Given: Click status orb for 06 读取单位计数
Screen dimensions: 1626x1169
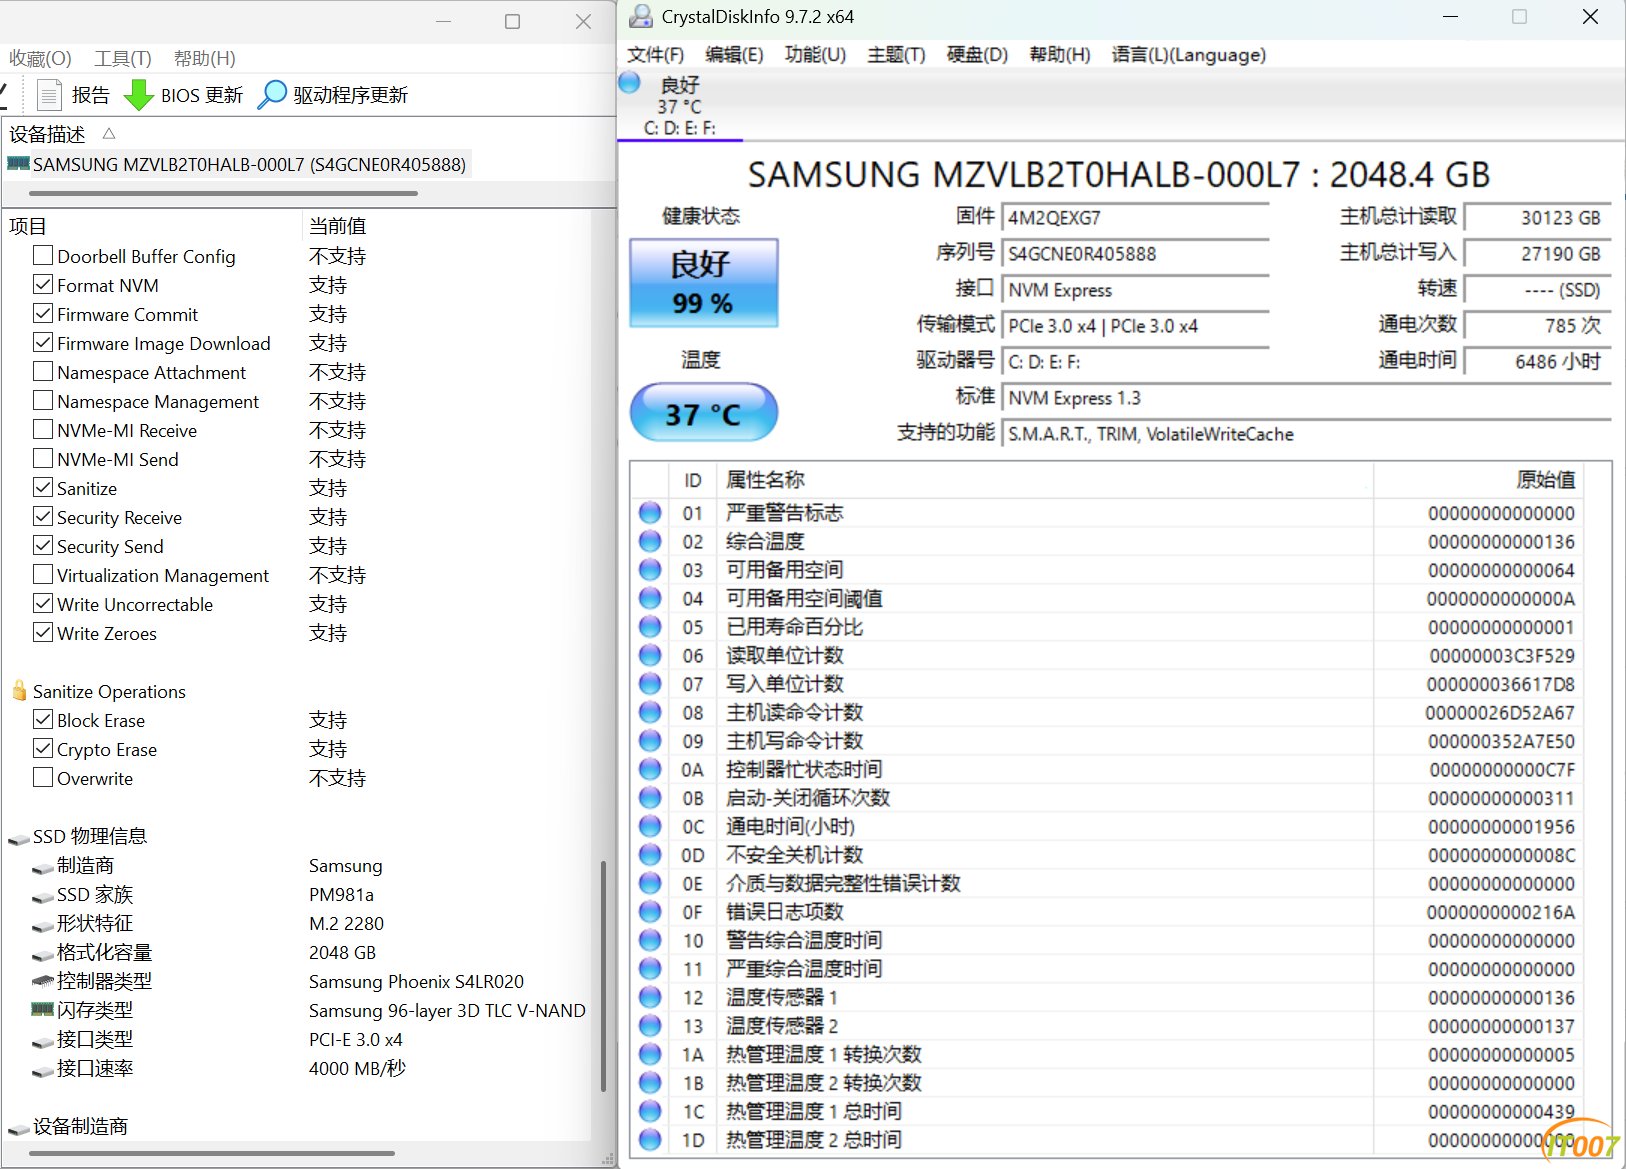Looking at the screenshot, I should (x=650, y=655).
